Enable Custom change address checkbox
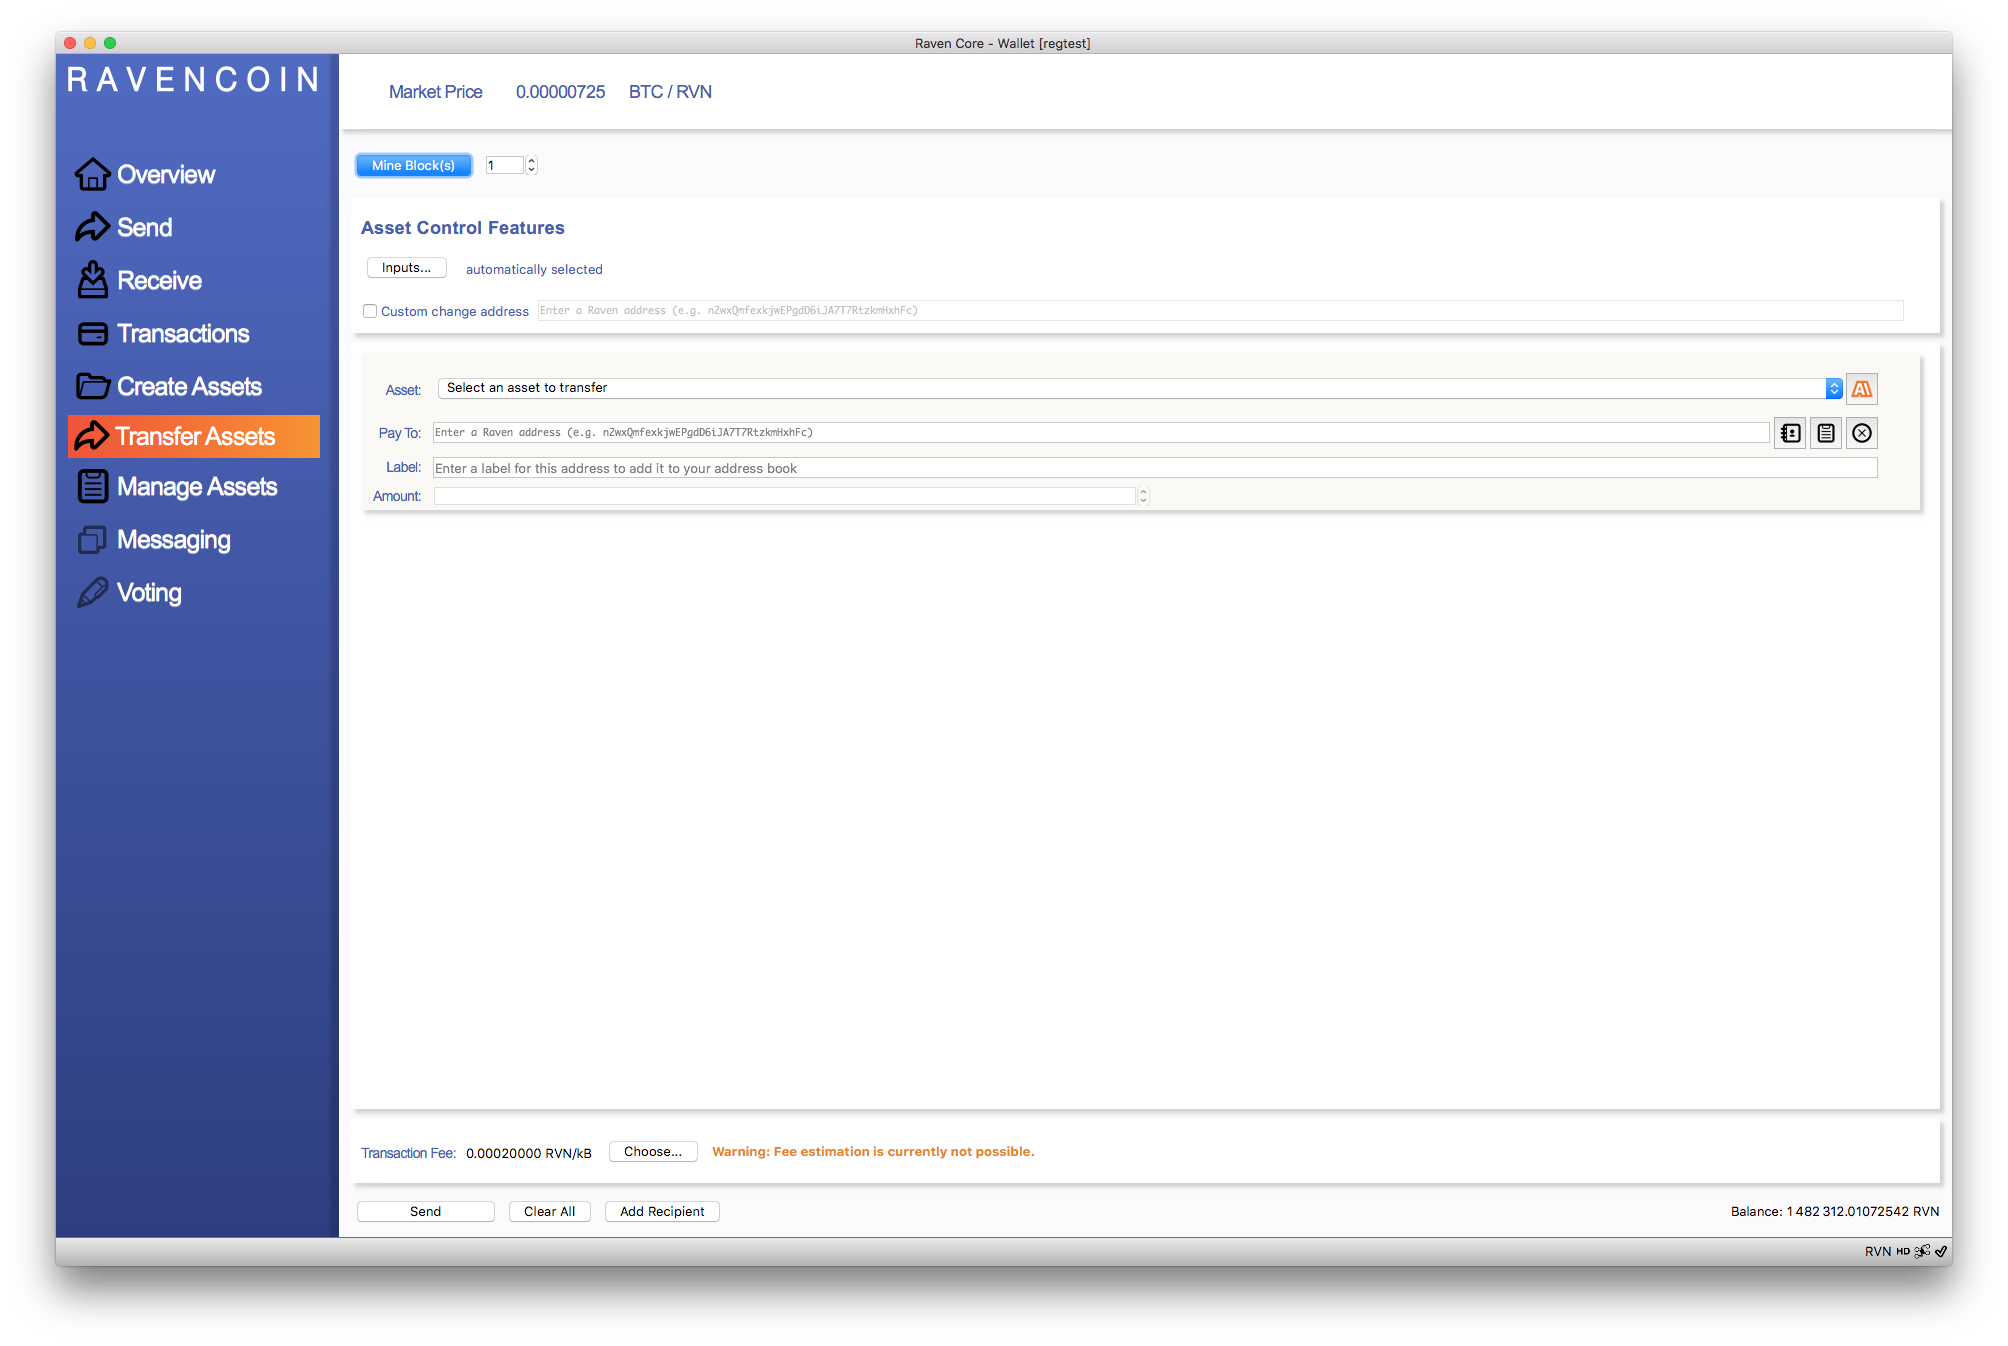The height and width of the screenshot is (1346, 2008). click(370, 311)
